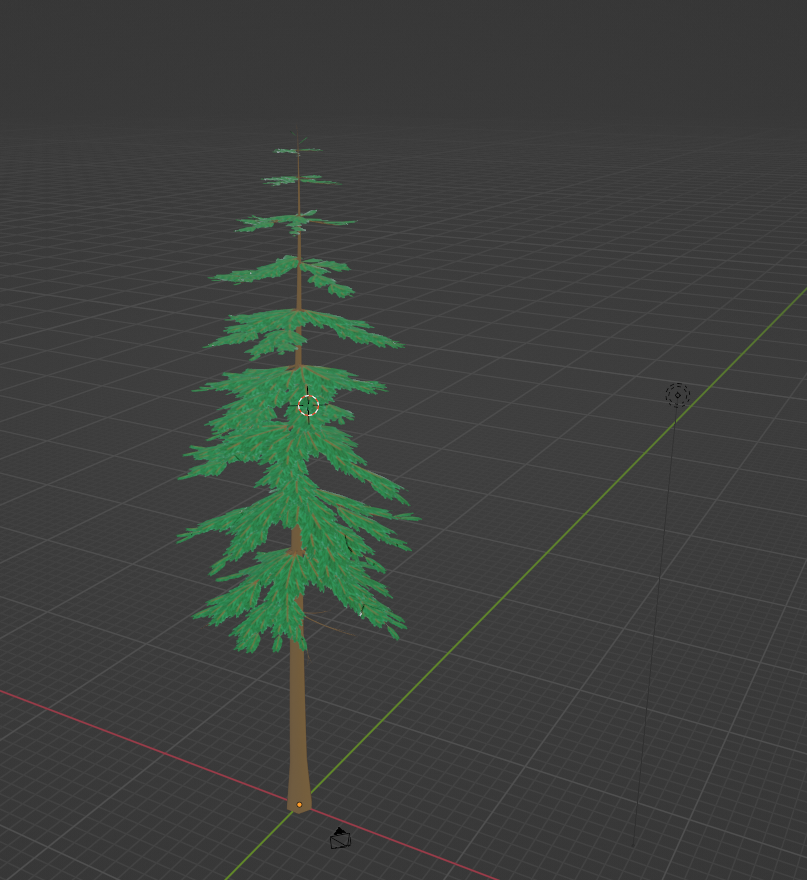Click the fifth branch tier from the top
807x880 pixels.
300,330
